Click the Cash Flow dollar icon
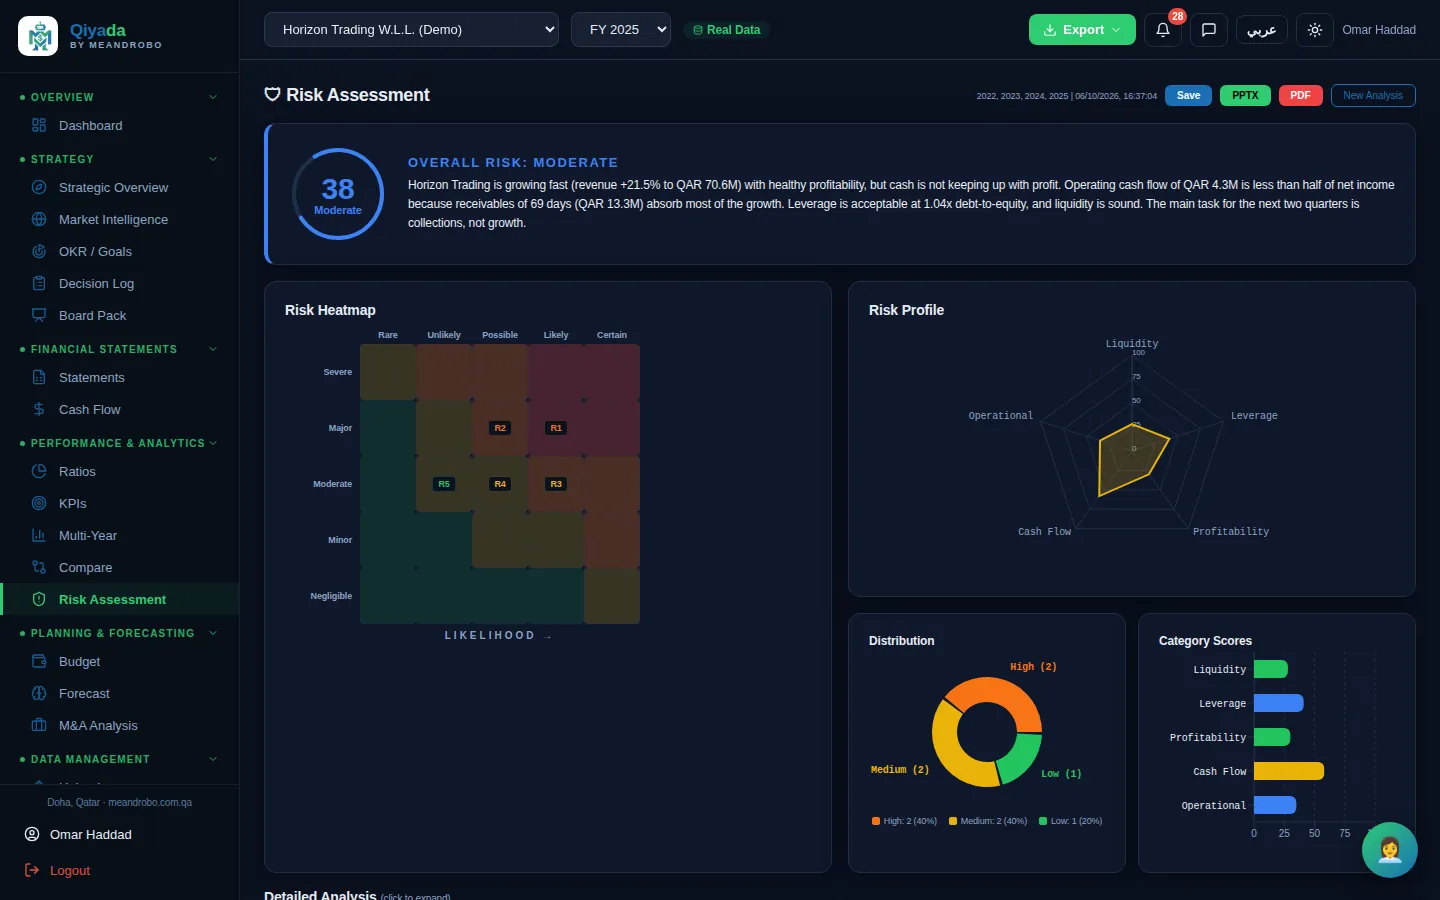1440x900 pixels. point(39,409)
